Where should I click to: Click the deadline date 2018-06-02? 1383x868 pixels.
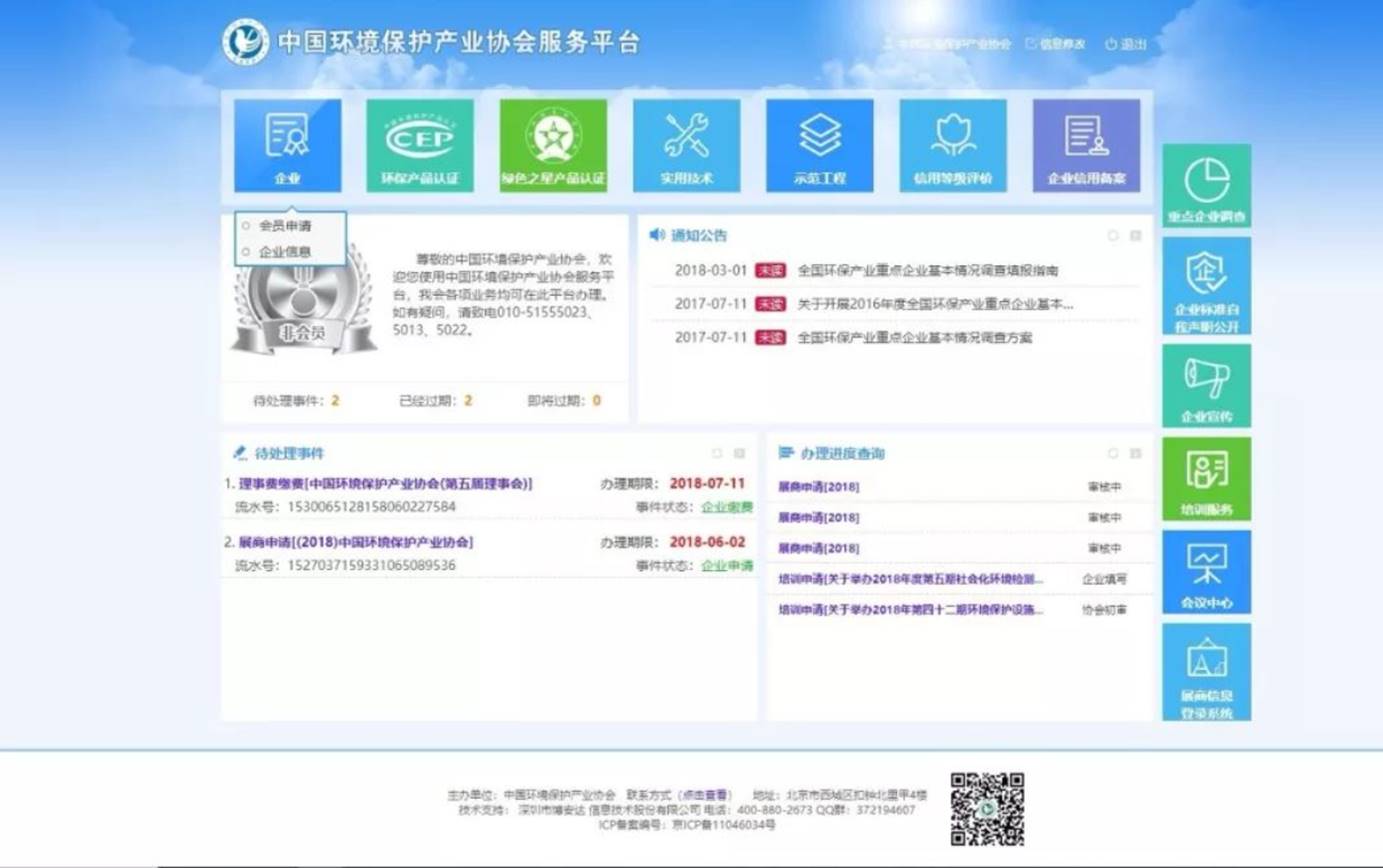point(707,542)
